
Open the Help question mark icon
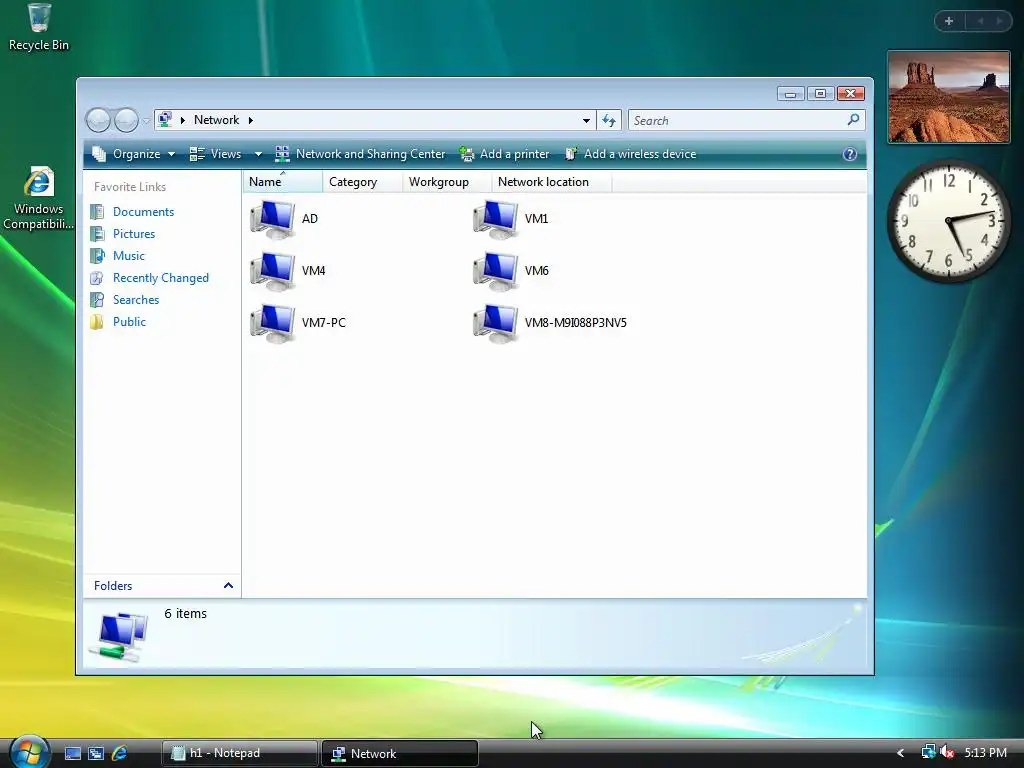pyautogui.click(x=850, y=154)
